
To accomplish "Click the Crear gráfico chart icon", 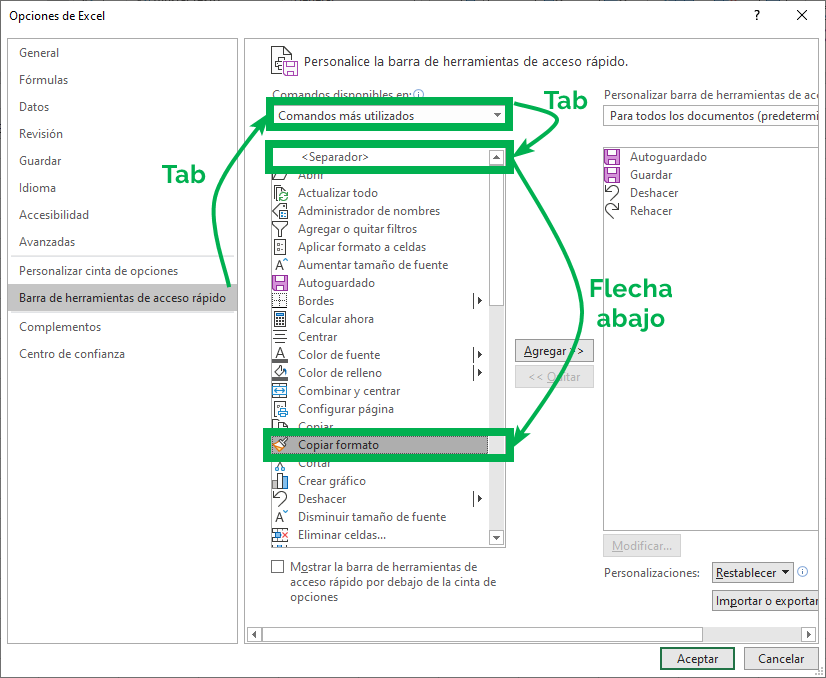I will 280,481.
